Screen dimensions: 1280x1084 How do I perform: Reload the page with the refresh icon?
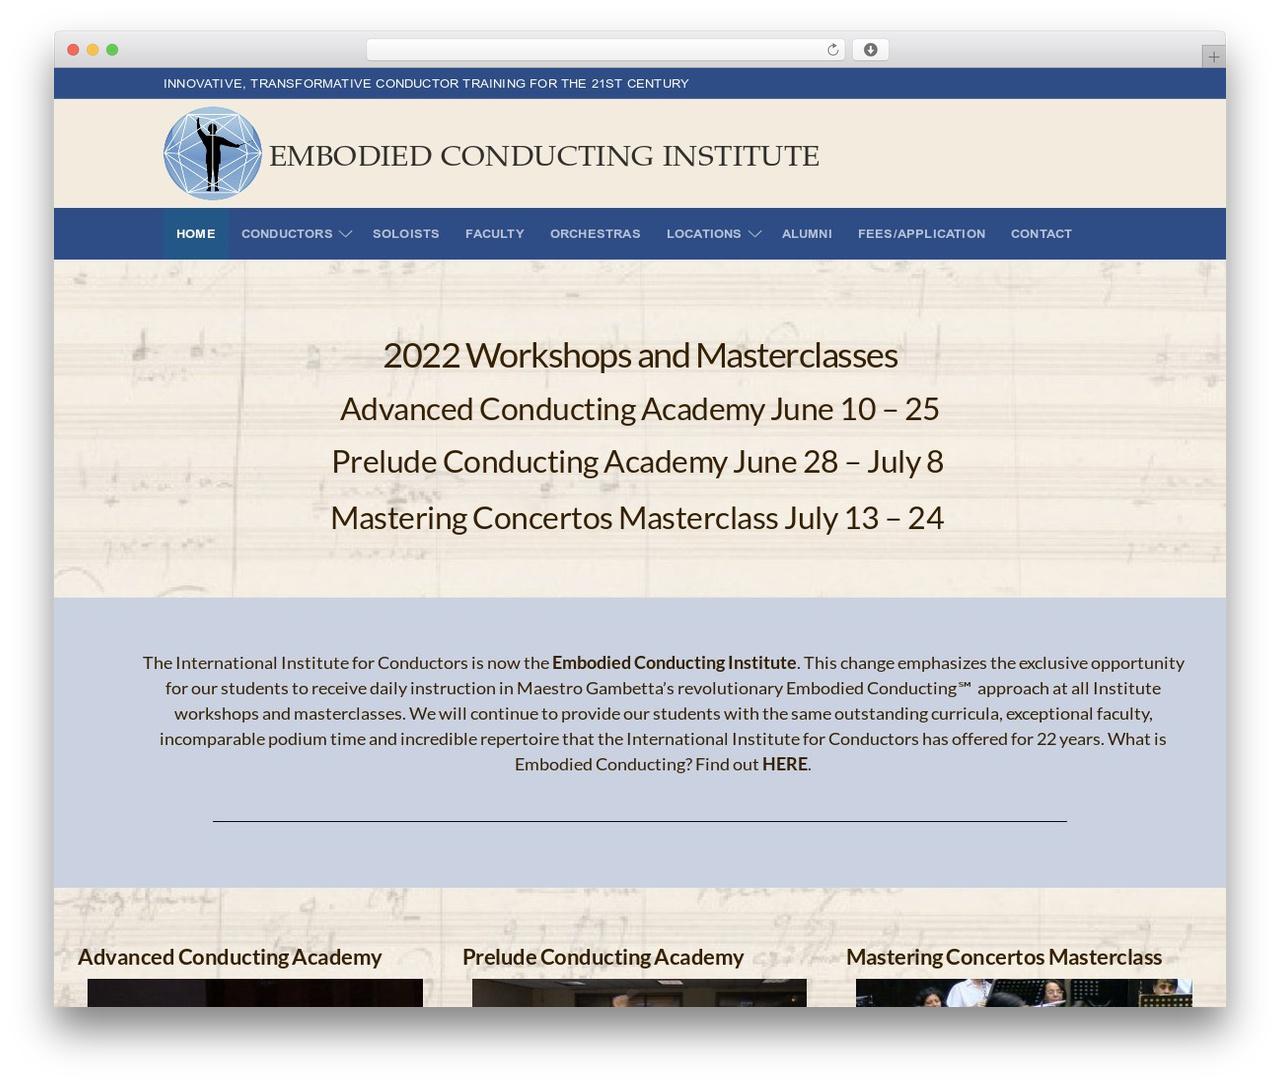point(833,50)
